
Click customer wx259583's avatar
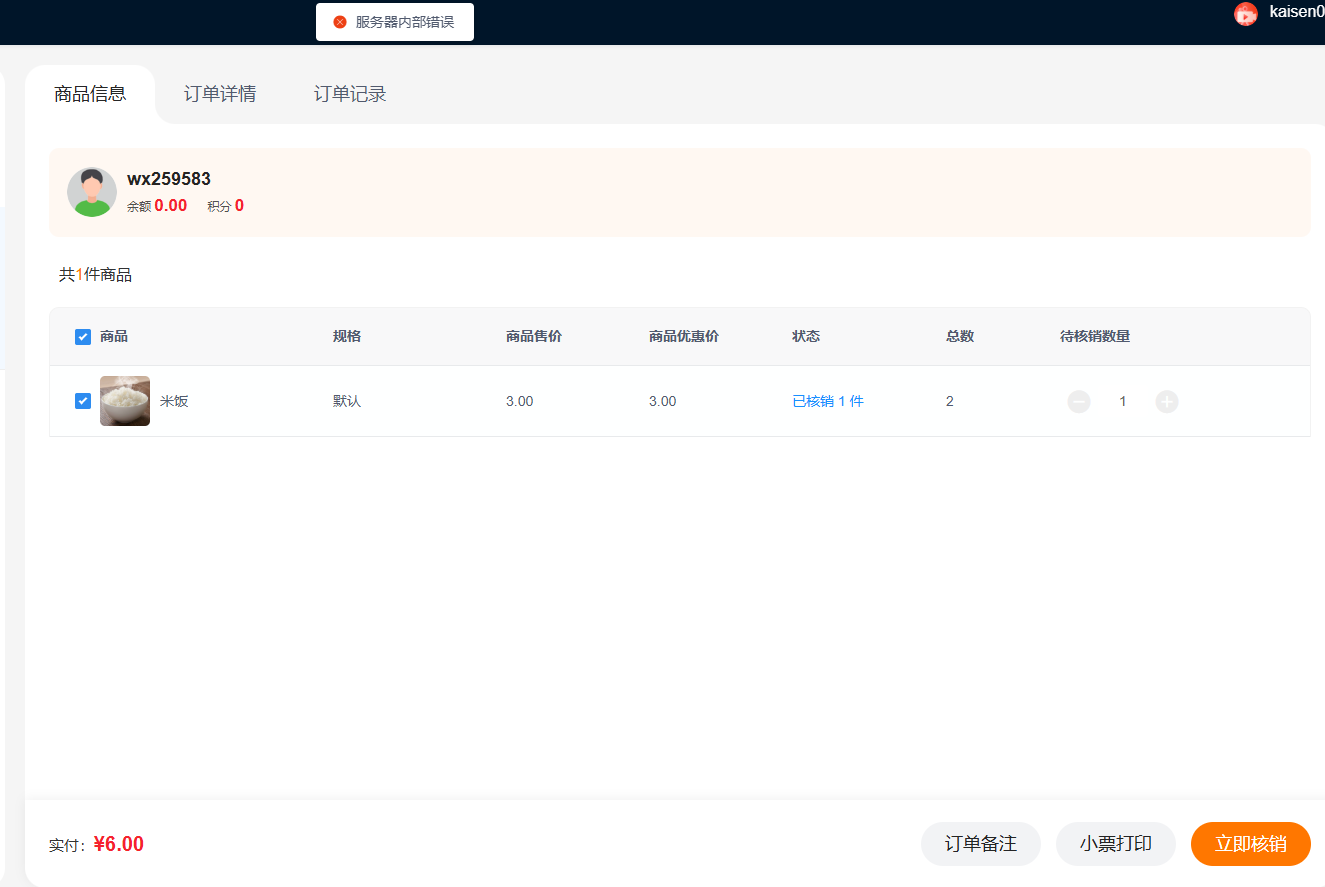[x=92, y=192]
